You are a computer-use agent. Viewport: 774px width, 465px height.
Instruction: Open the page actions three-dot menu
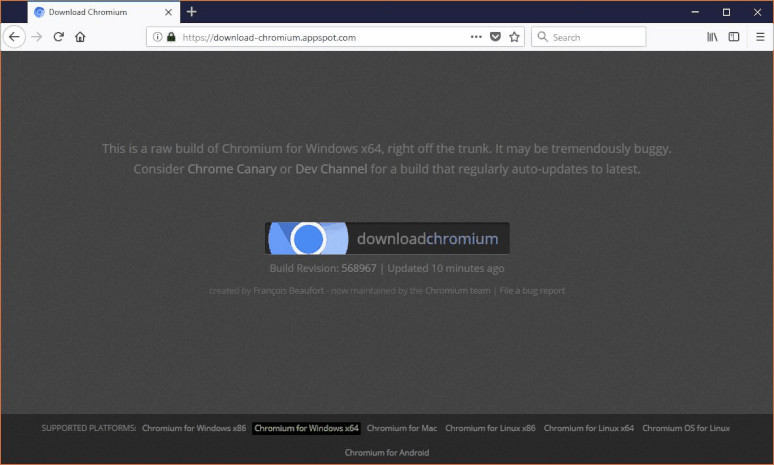(x=476, y=37)
